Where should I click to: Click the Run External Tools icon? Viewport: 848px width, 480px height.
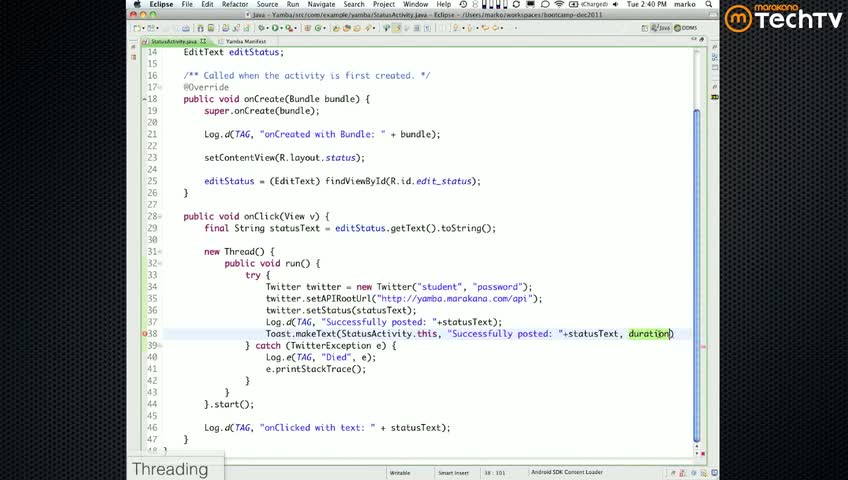pos(289,28)
